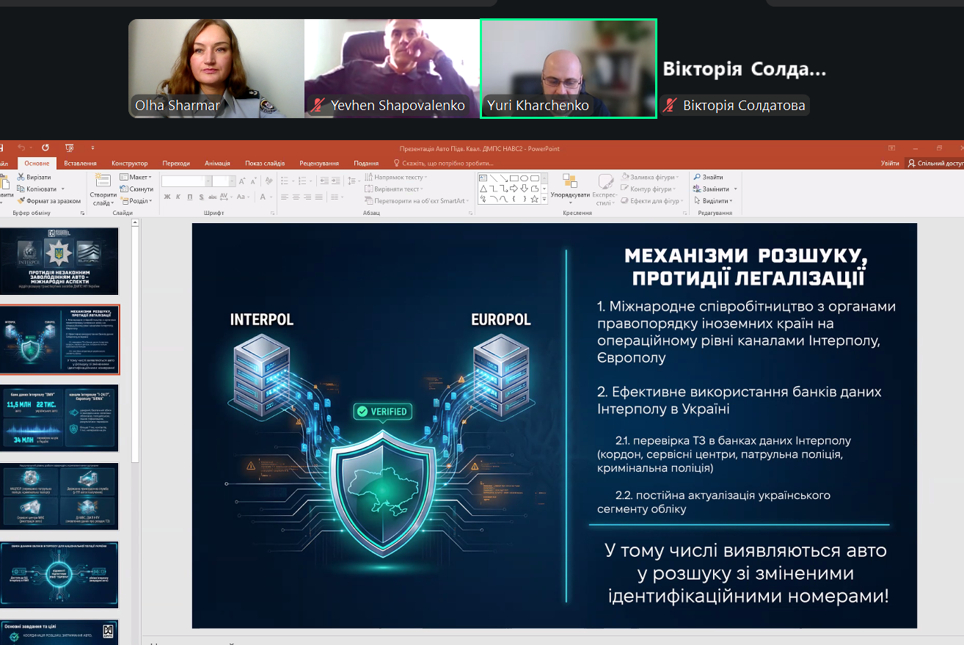Toggle Underline (П) formatting
The width and height of the screenshot is (964, 645).
coord(190,197)
